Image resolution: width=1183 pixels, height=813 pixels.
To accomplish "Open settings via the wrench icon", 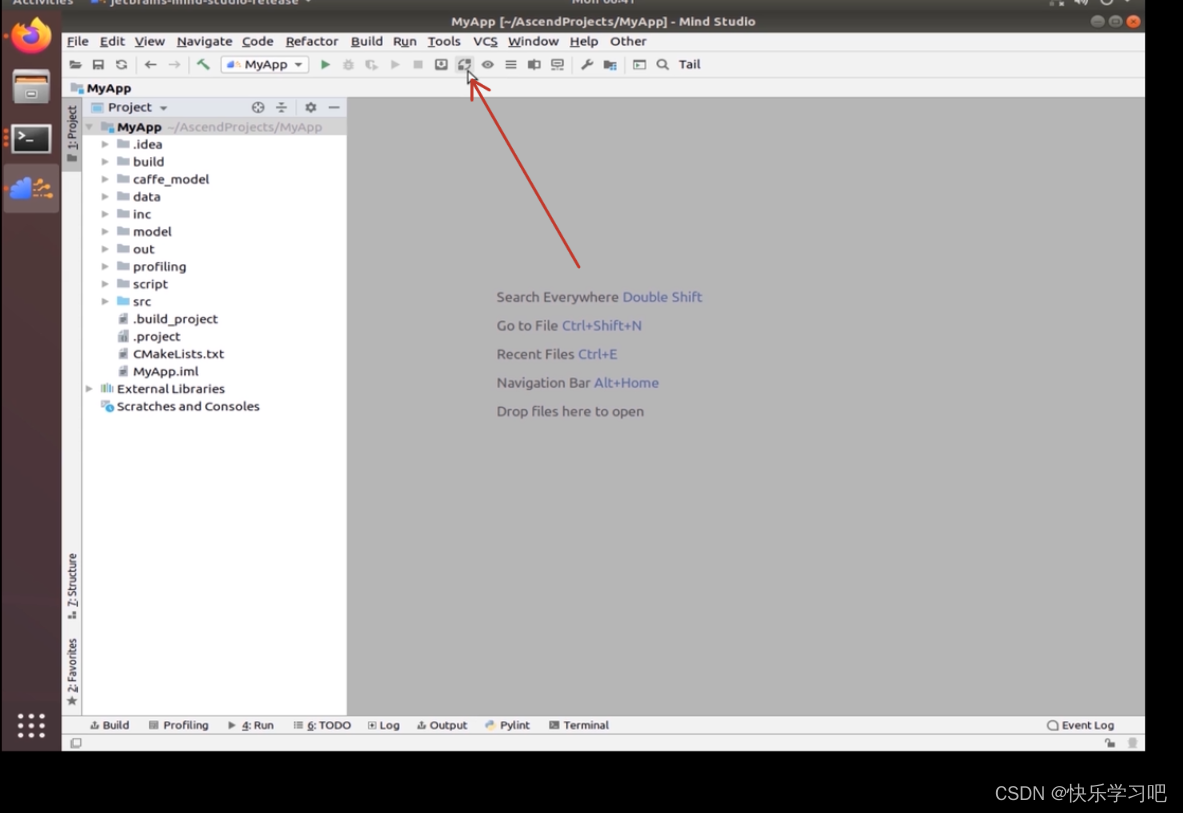I will click(x=587, y=65).
